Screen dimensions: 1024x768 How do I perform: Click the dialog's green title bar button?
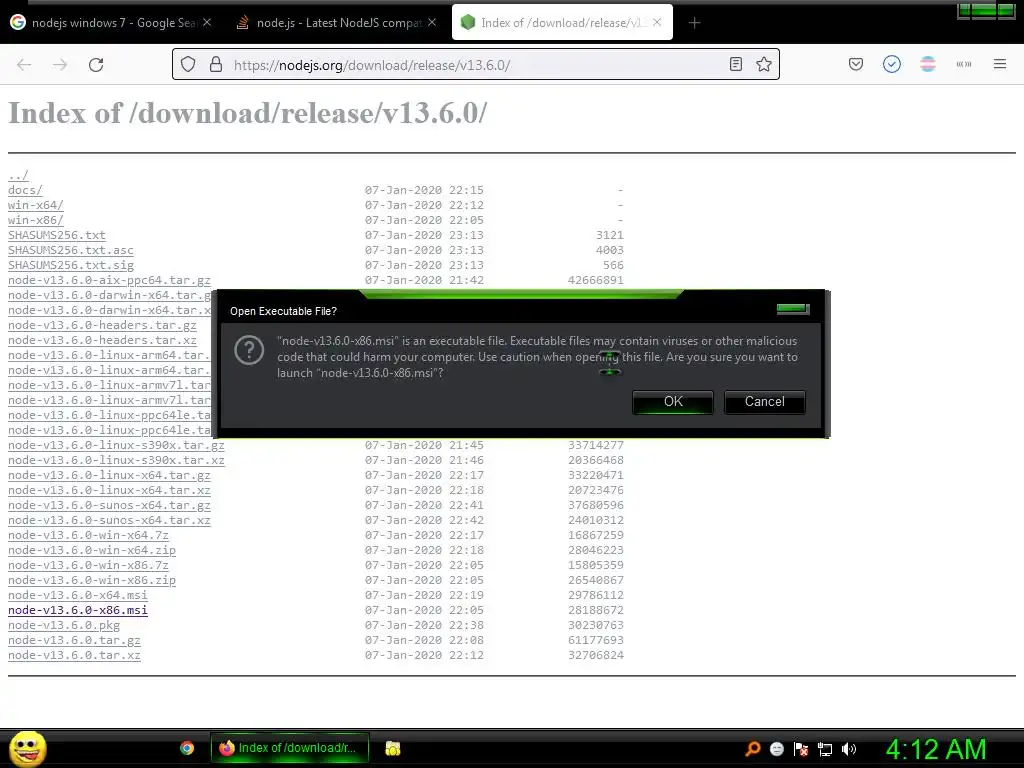coord(793,309)
